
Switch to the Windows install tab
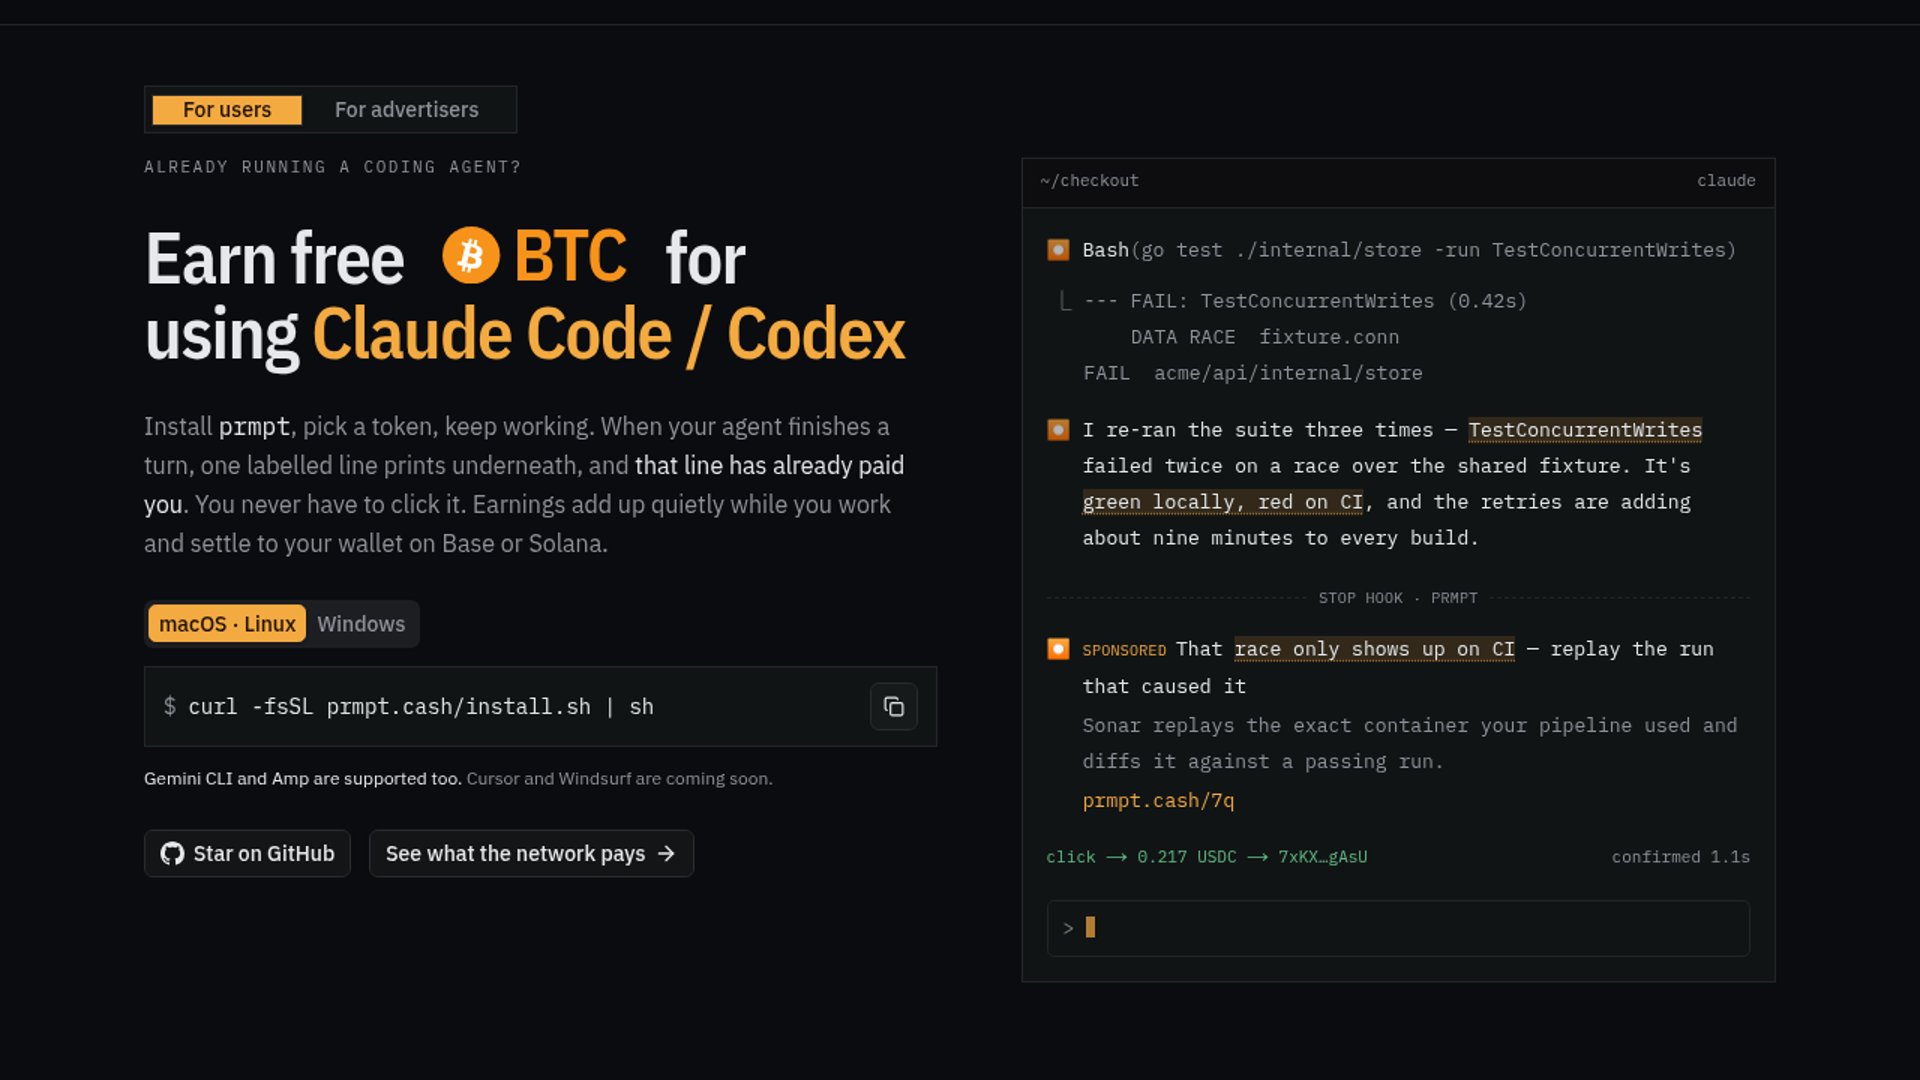point(361,624)
